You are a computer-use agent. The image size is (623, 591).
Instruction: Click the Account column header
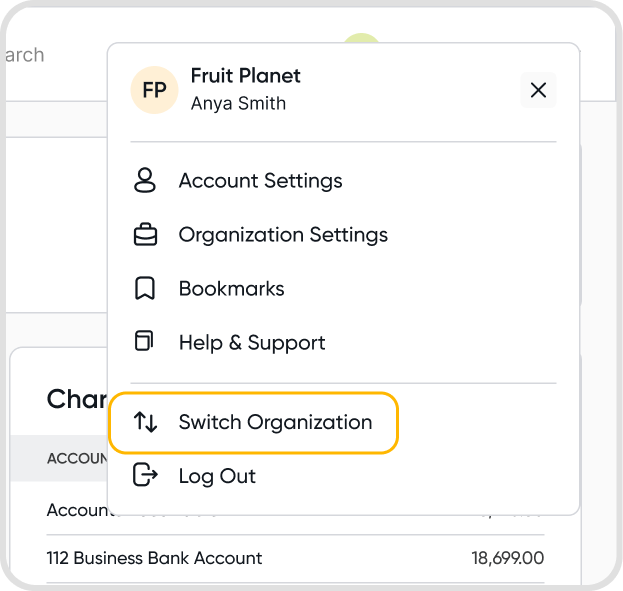pyautogui.click(x=77, y=458)
